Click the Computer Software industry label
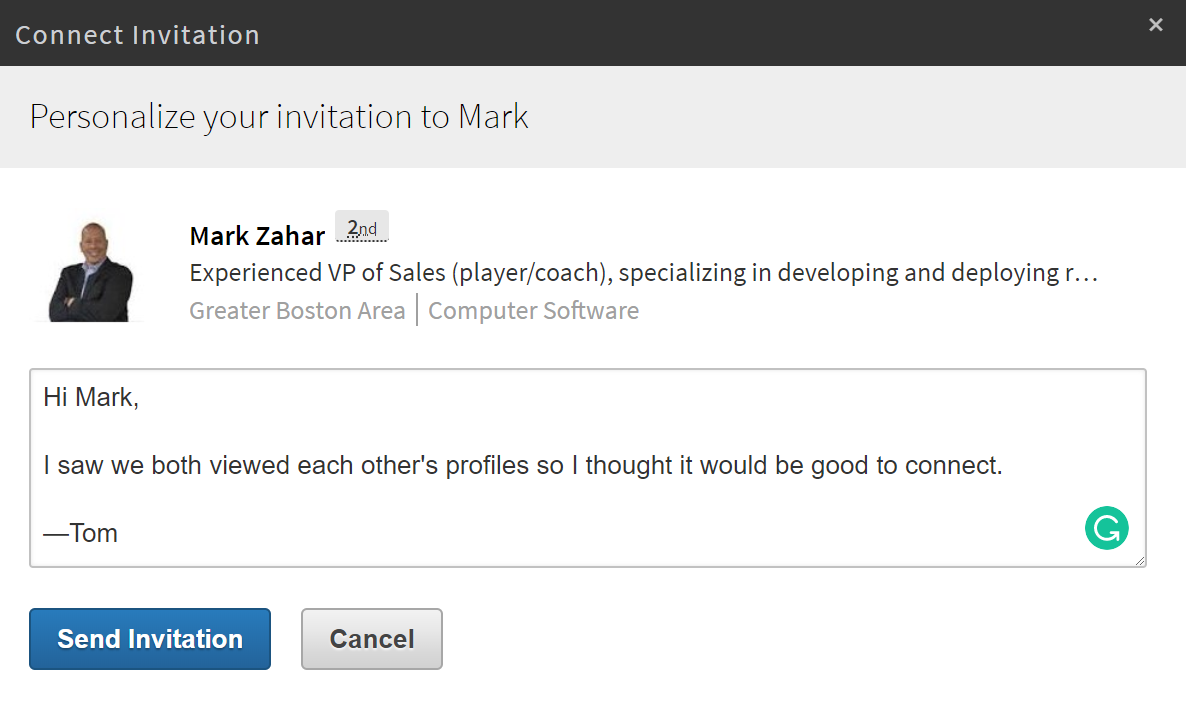The width and height of the screenshot is (1186, 704). point(533,311)
